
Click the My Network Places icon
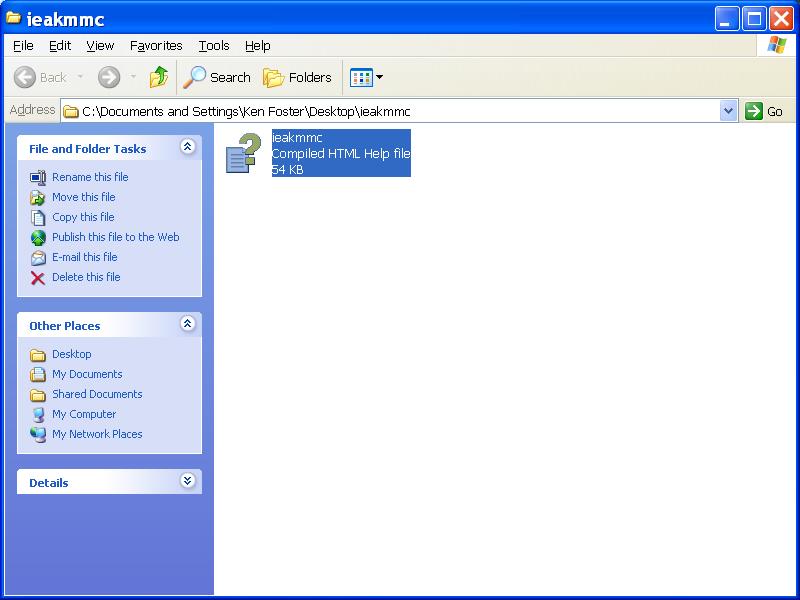tap(38, 435)
